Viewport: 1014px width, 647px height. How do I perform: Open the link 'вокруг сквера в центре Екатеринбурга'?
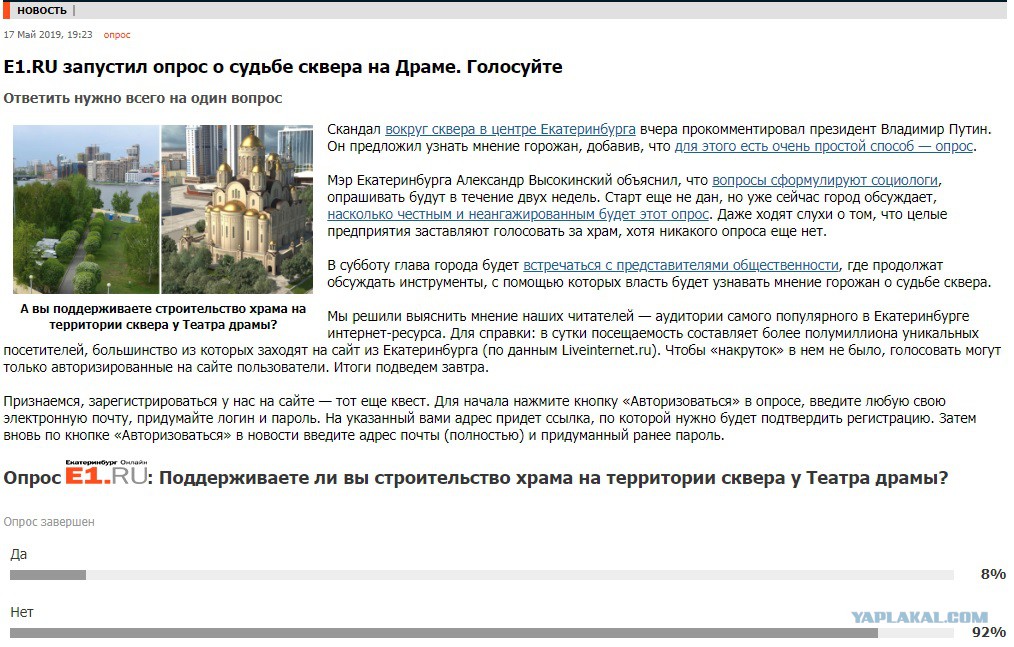click(510, 129)
